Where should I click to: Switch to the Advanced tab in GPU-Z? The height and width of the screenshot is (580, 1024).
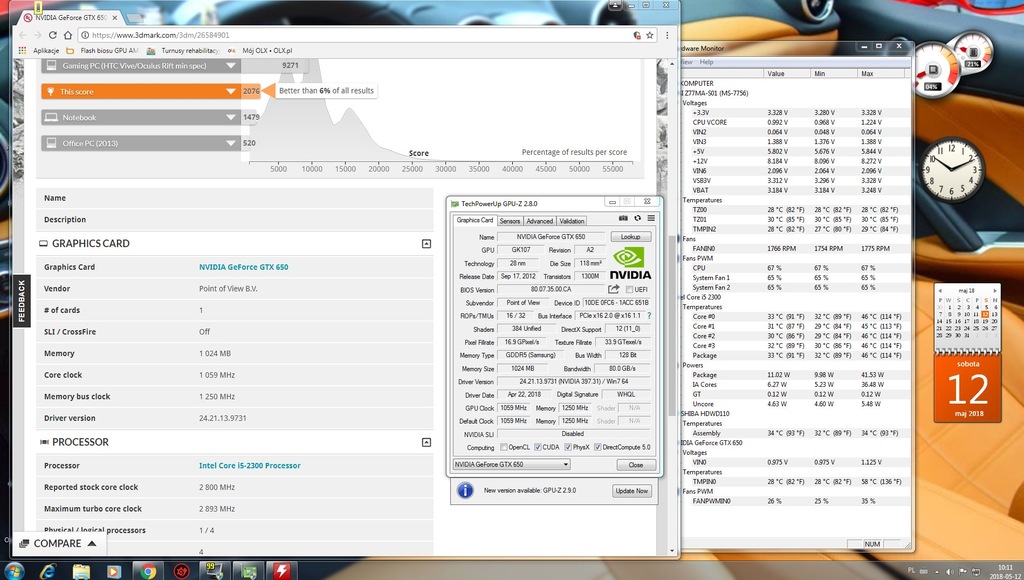[x=539, y=221]
